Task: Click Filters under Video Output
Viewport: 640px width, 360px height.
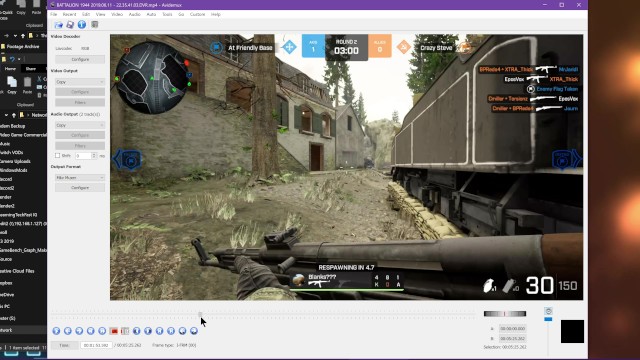Action: [80, 102]
